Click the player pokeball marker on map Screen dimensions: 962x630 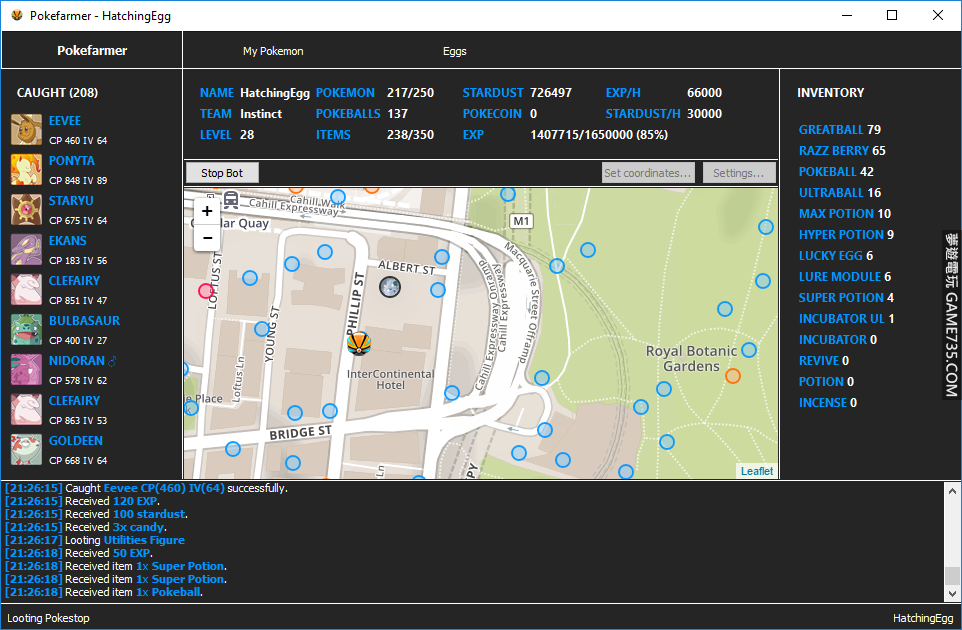359,344
